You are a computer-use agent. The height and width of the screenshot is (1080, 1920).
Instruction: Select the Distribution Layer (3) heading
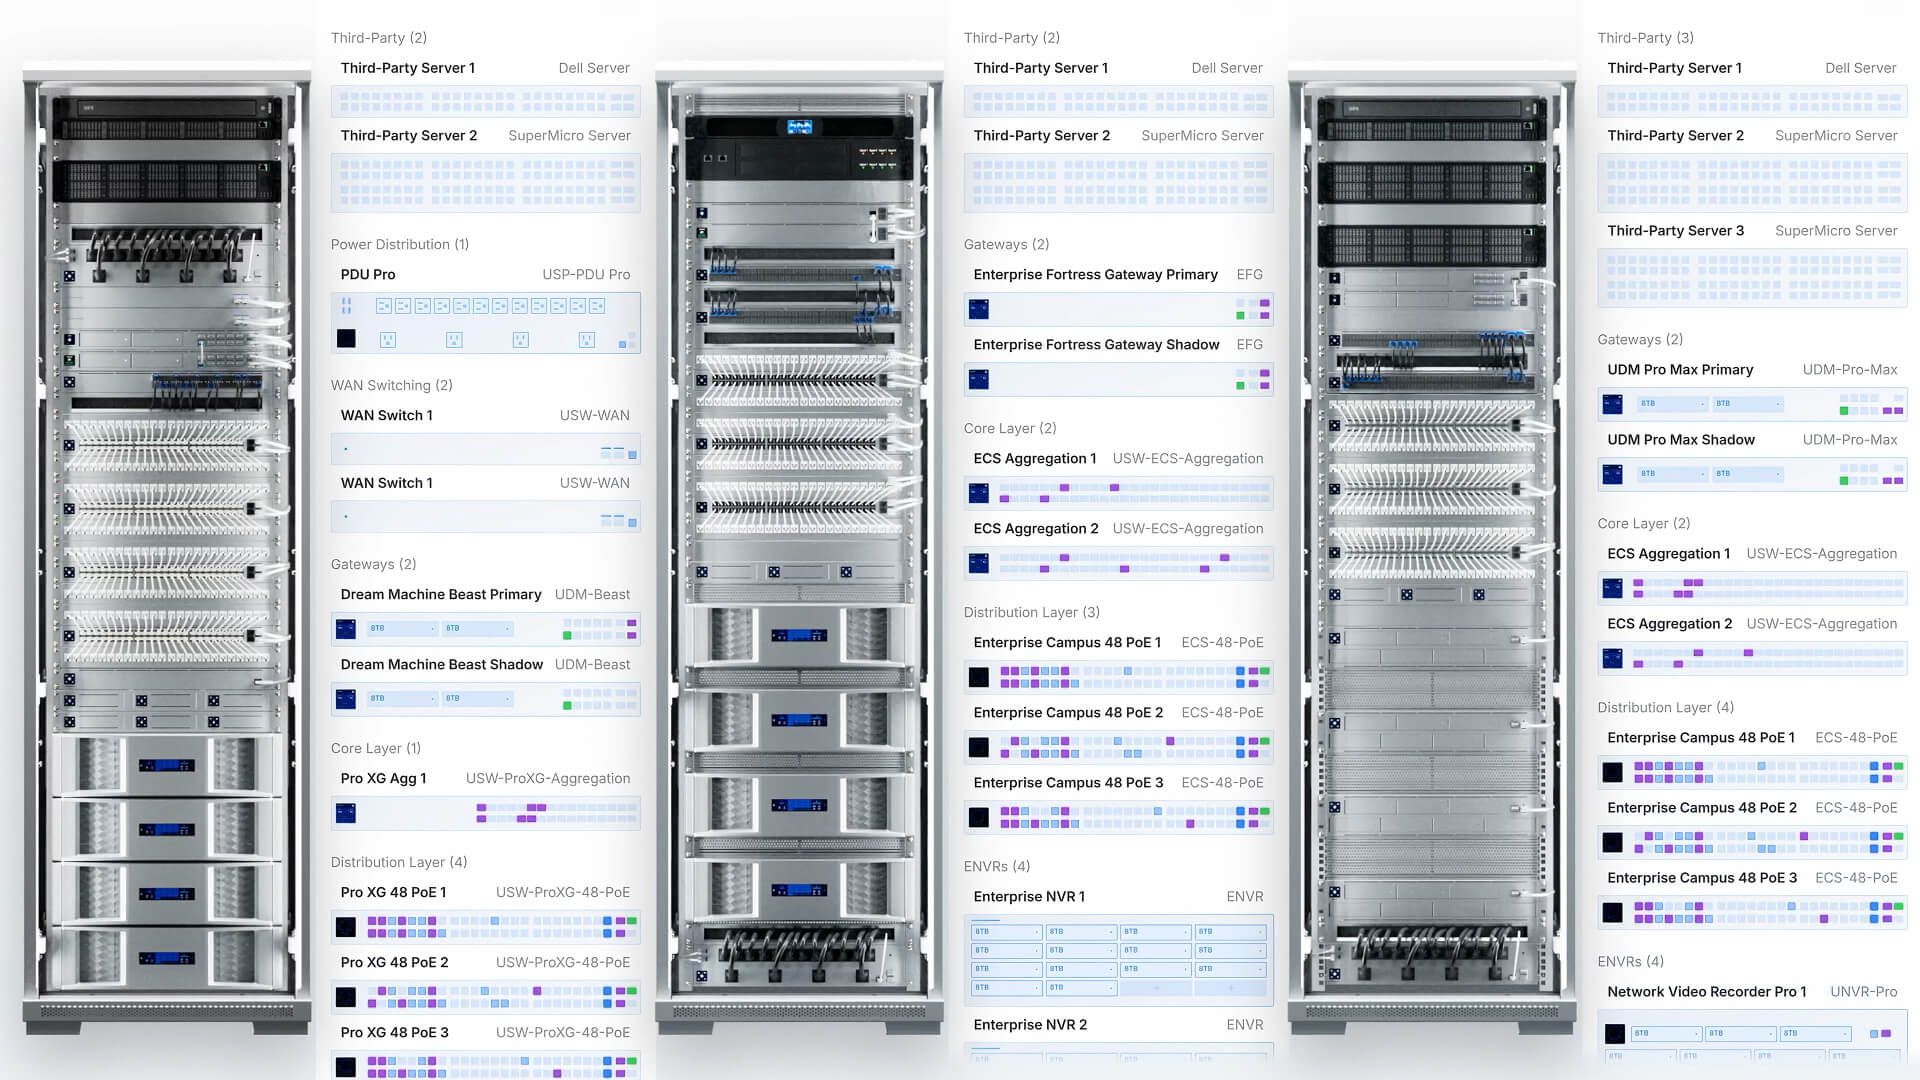click(1032, 612)
